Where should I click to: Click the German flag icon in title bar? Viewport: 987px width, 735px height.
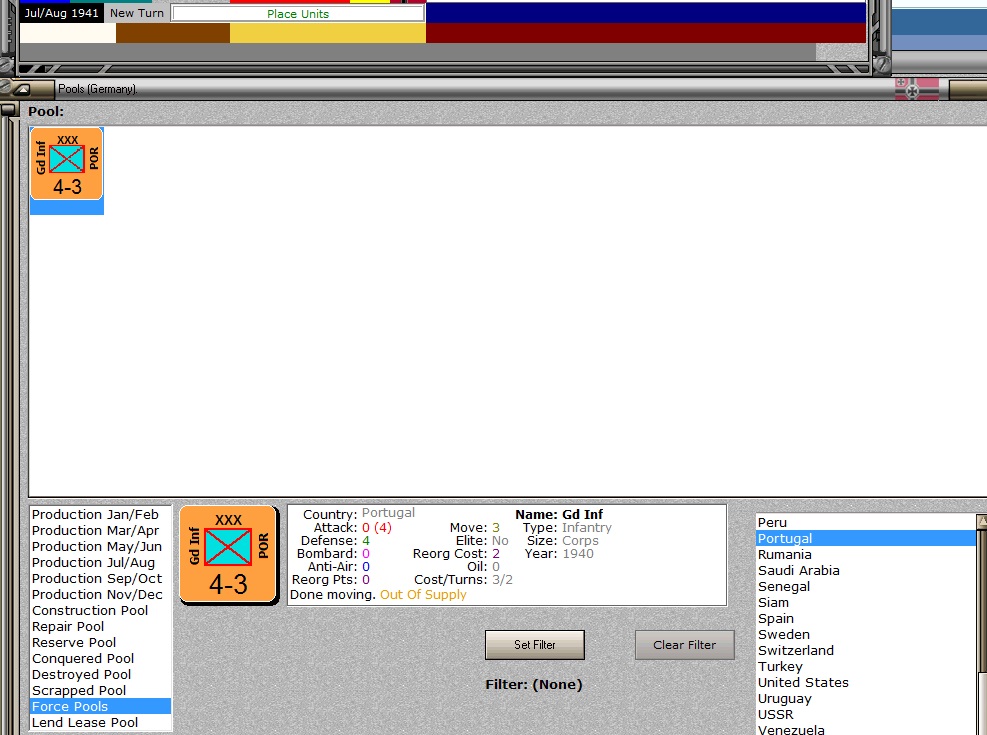tap(916, 89)
